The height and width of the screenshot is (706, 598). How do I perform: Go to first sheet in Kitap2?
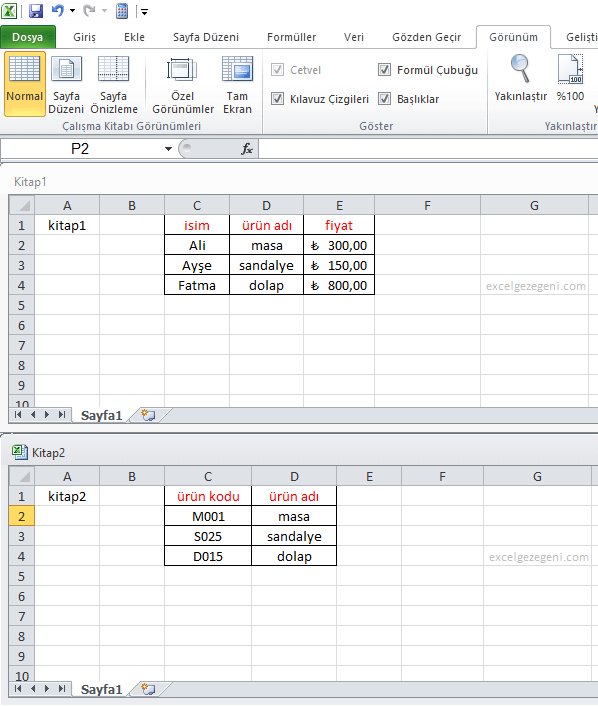pyautogui.click(x=18, y=688)
